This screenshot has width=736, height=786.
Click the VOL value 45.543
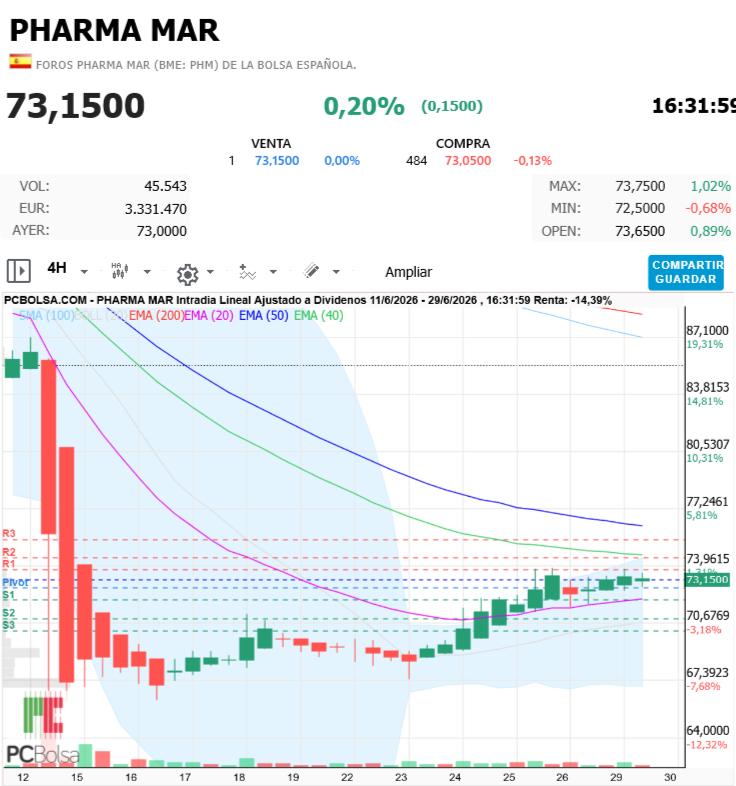click(165, 186)
